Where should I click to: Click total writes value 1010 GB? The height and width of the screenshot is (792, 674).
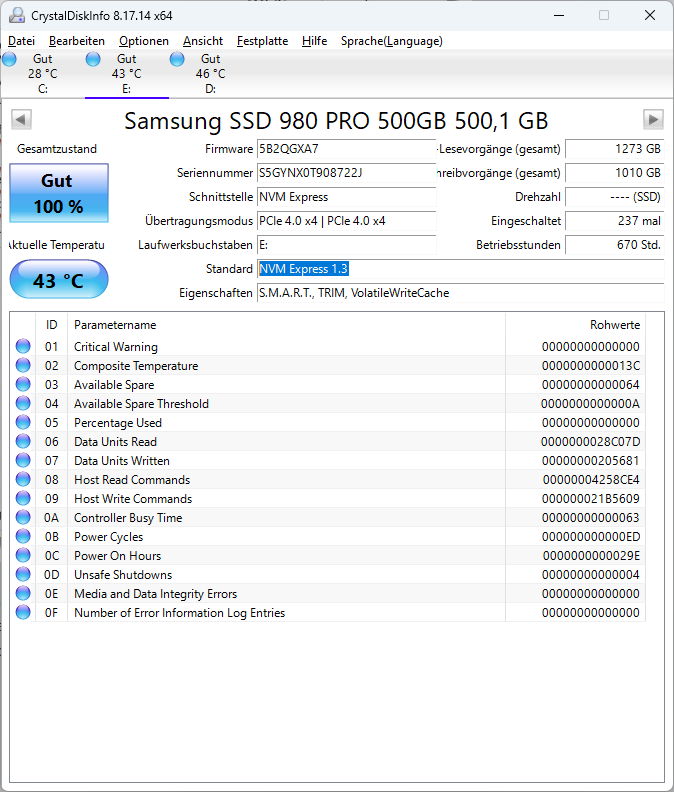(x=614, y=173)
